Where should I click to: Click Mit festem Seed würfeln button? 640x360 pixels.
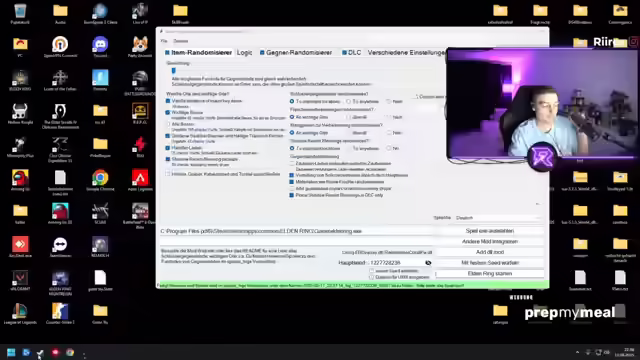[490, 263]
